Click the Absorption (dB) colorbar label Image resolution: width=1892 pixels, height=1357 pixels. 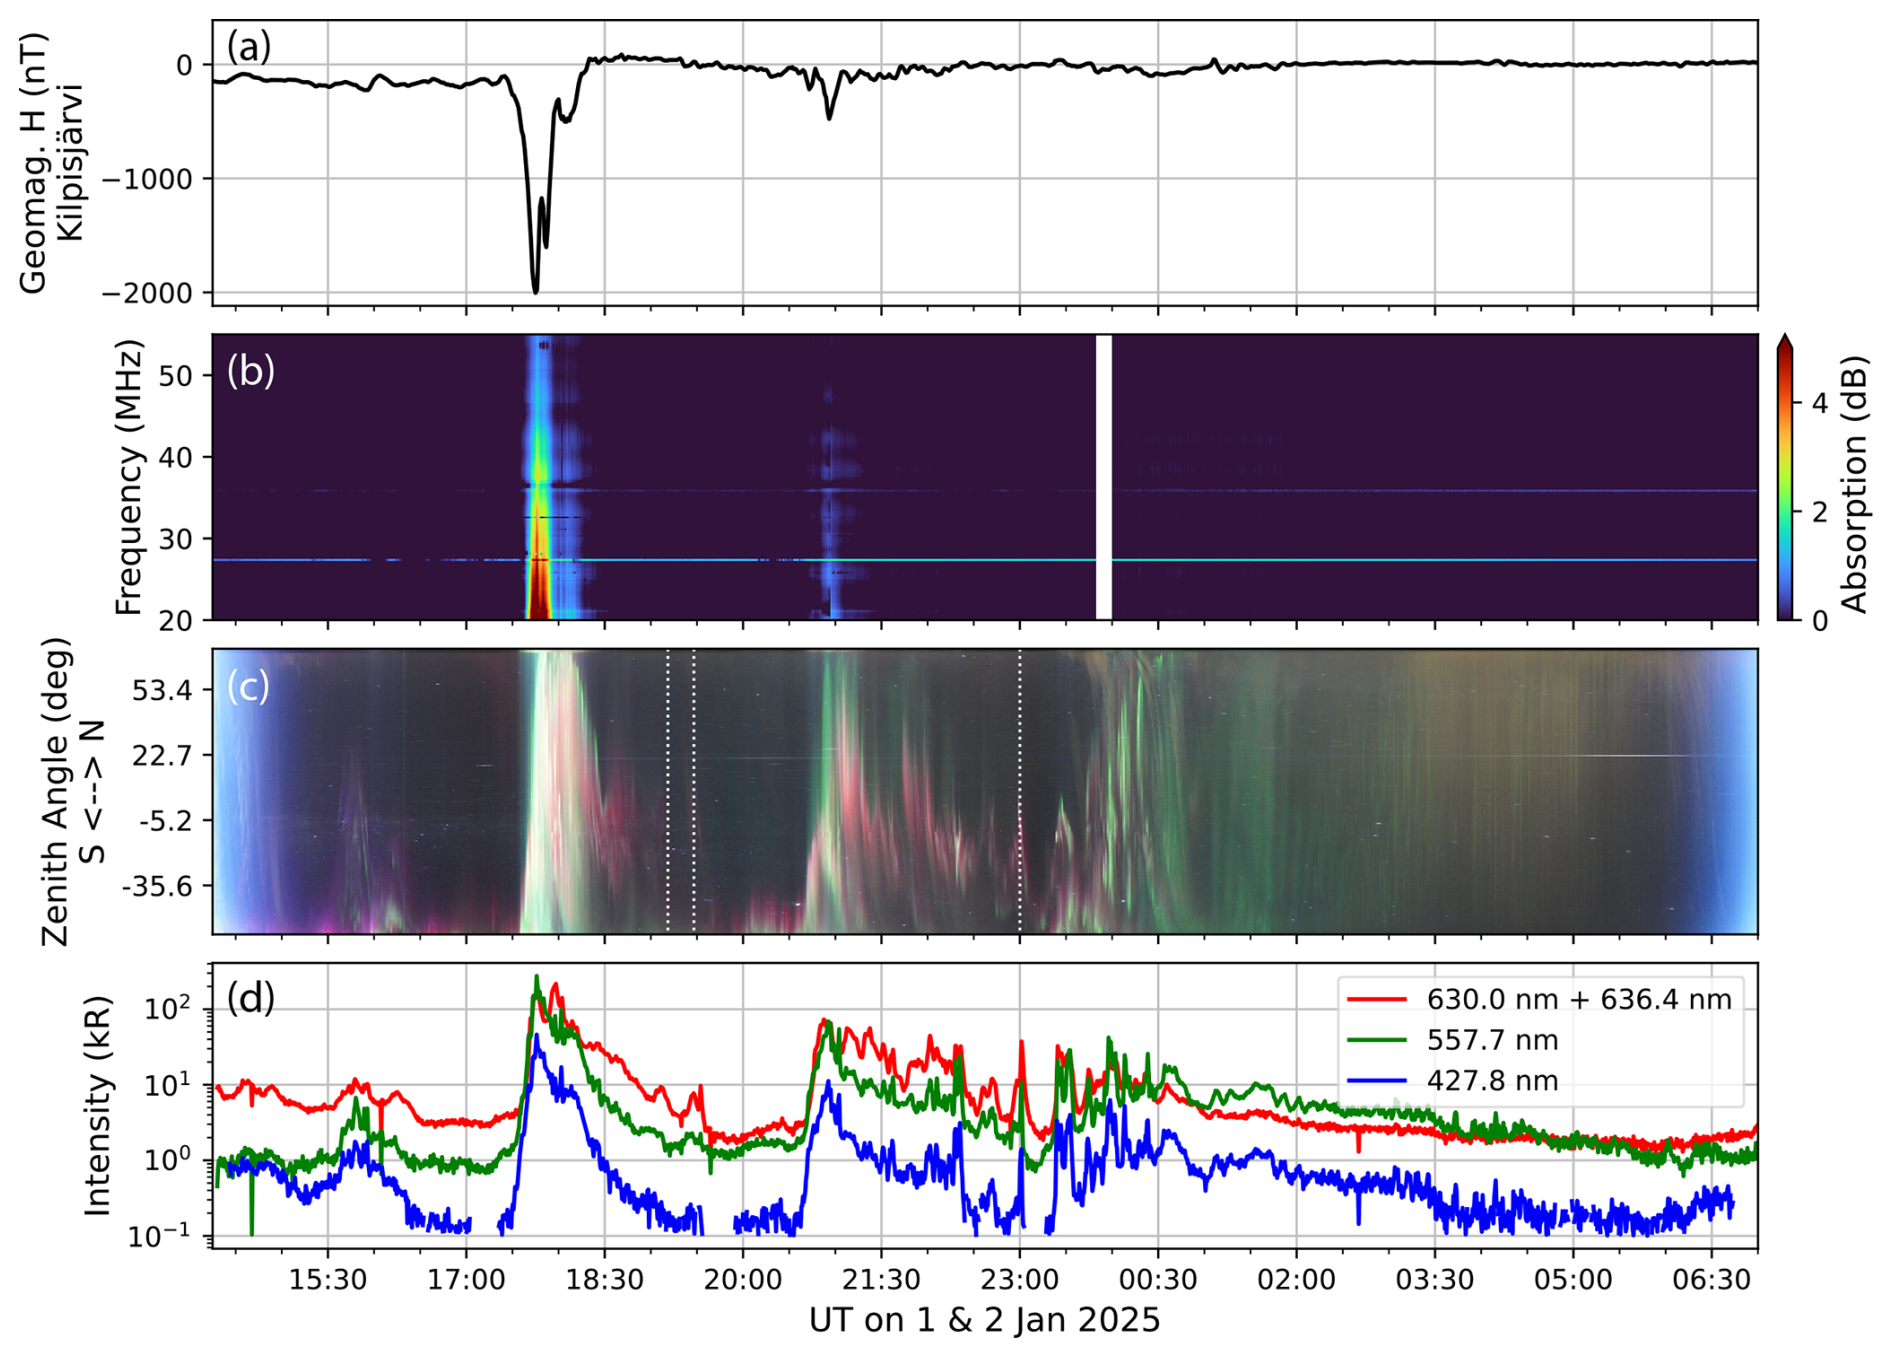click(1853, 484)
